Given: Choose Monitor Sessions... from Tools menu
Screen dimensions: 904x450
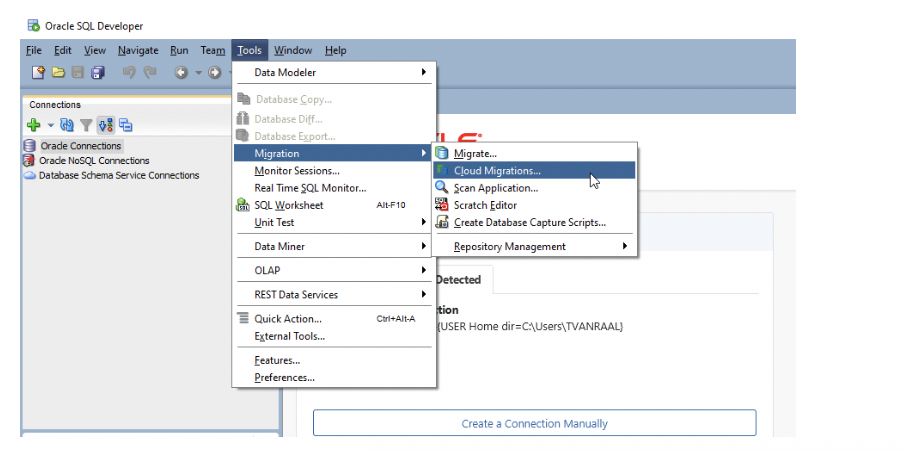Looking at the screenshot, I should 334,171.
